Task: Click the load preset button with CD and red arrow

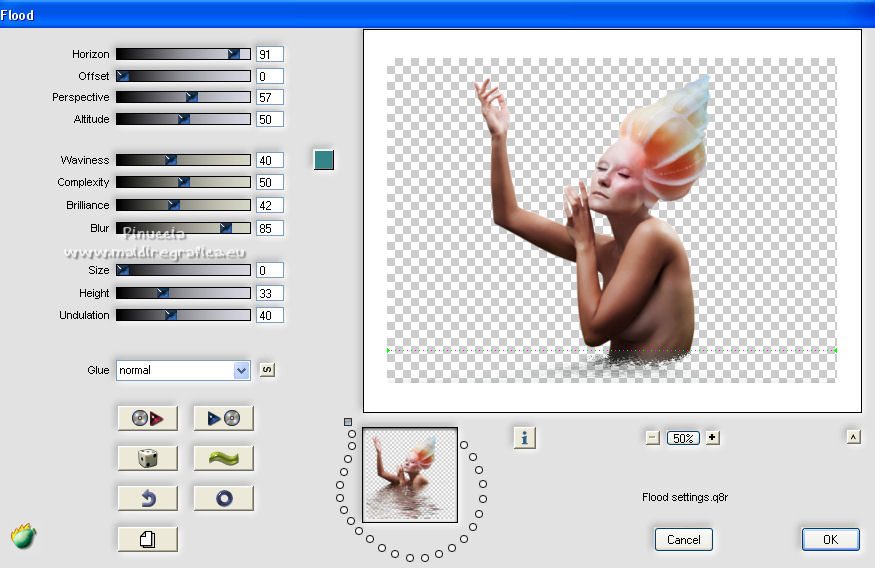Action: click(x=148, y=418)
